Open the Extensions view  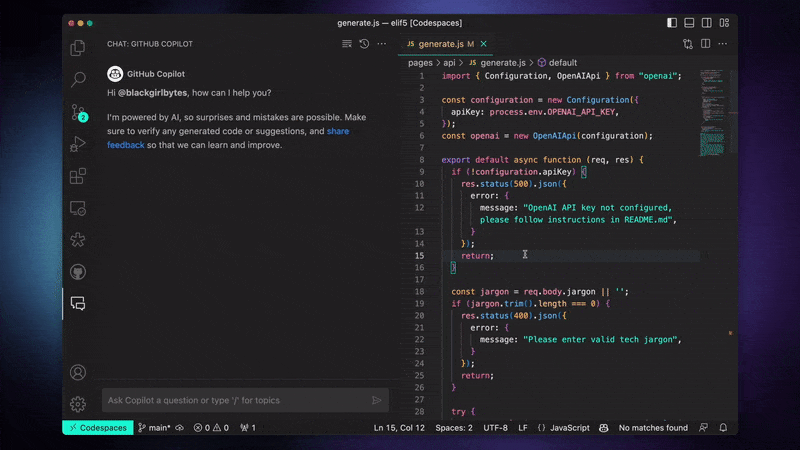pos(78,176)
